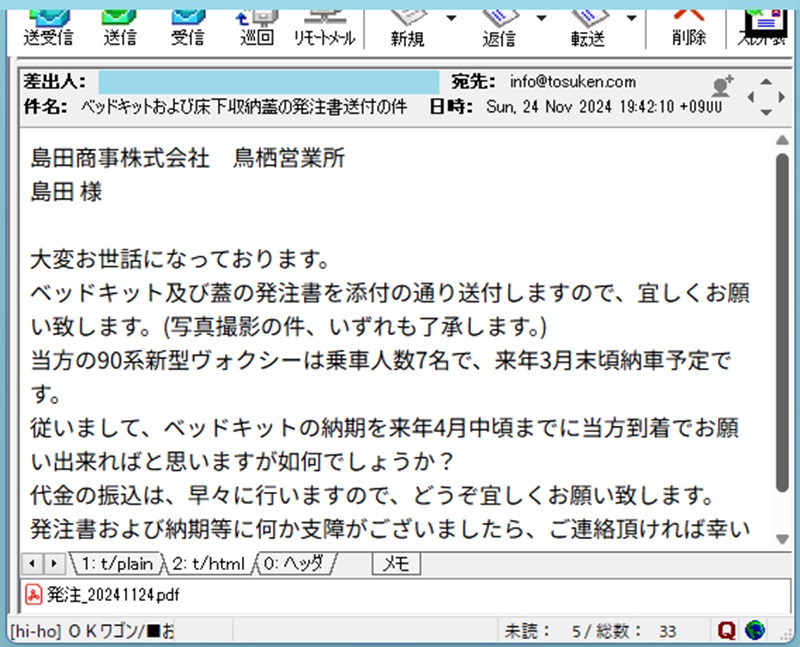The width and height of the screenshot is (800, 647).
Task: Click the 巡回 toolbar icon
Action: pyautogui.click(x=257, y=25)
